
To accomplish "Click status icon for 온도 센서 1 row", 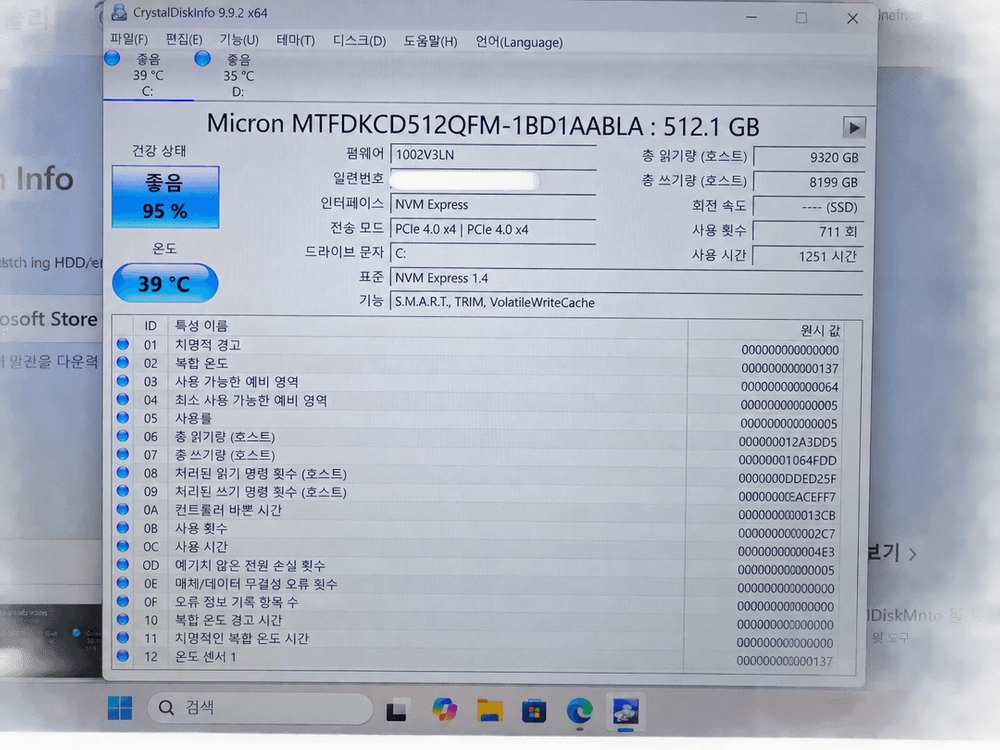I will tap(122, 656).
